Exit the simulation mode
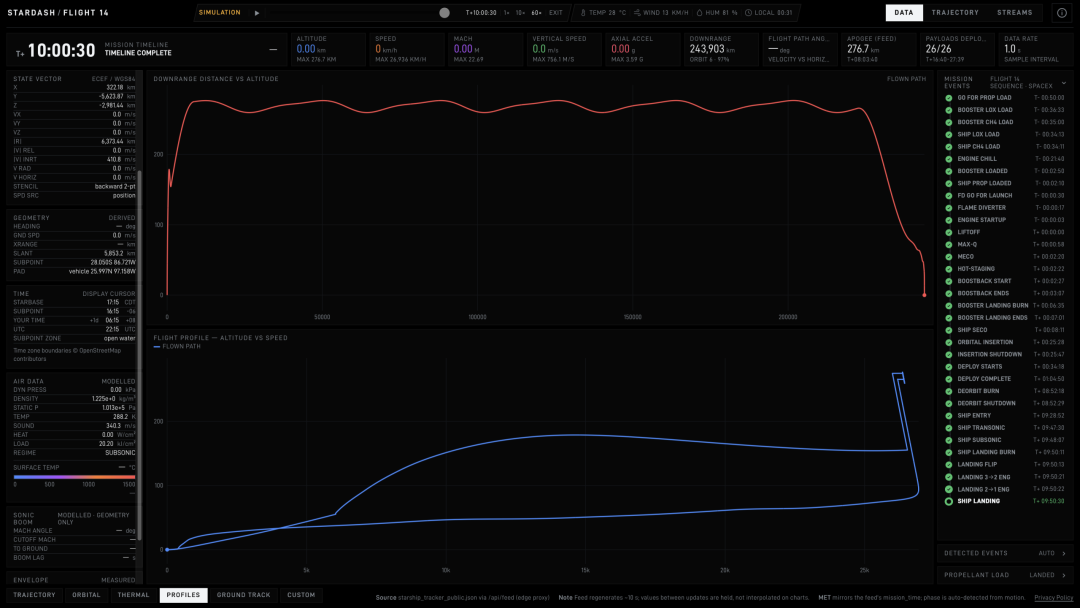 click(556, 13)
